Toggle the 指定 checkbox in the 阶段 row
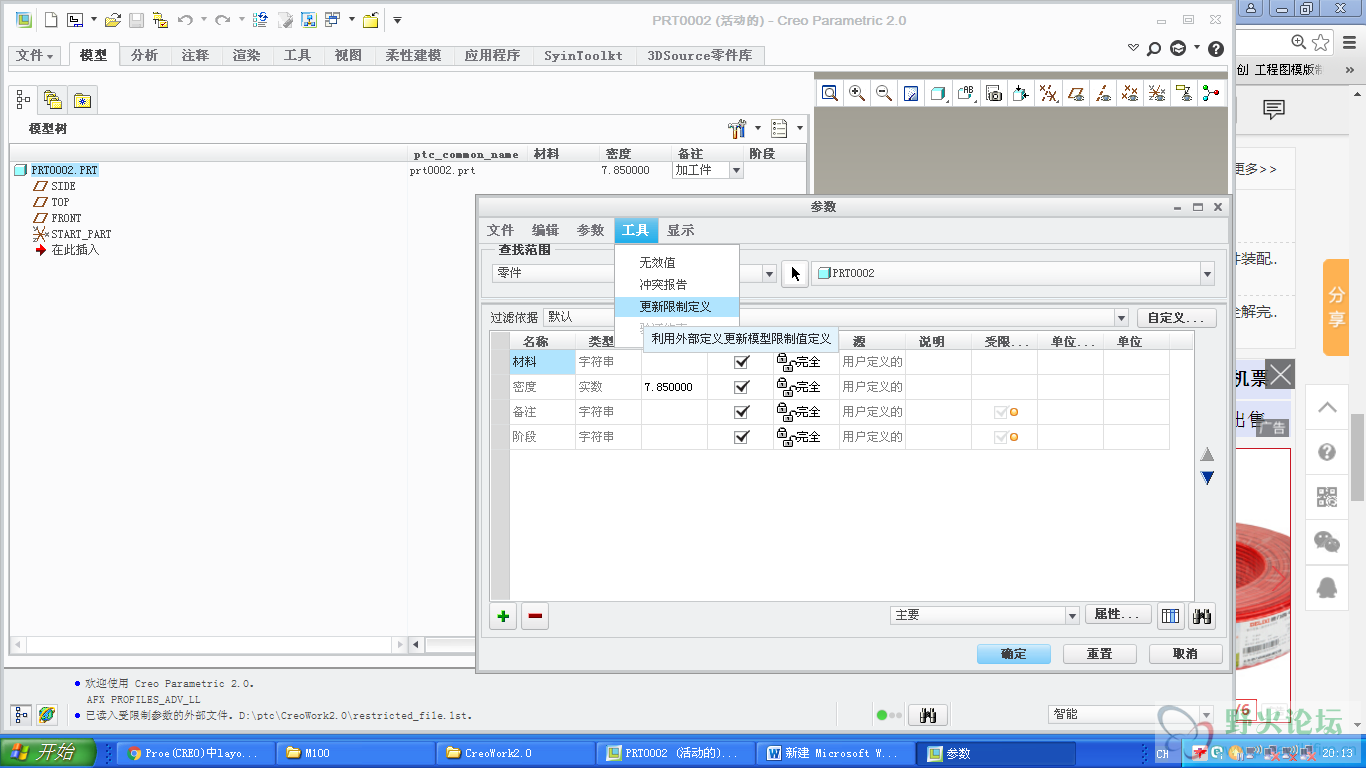 click(x=741, y=437)
